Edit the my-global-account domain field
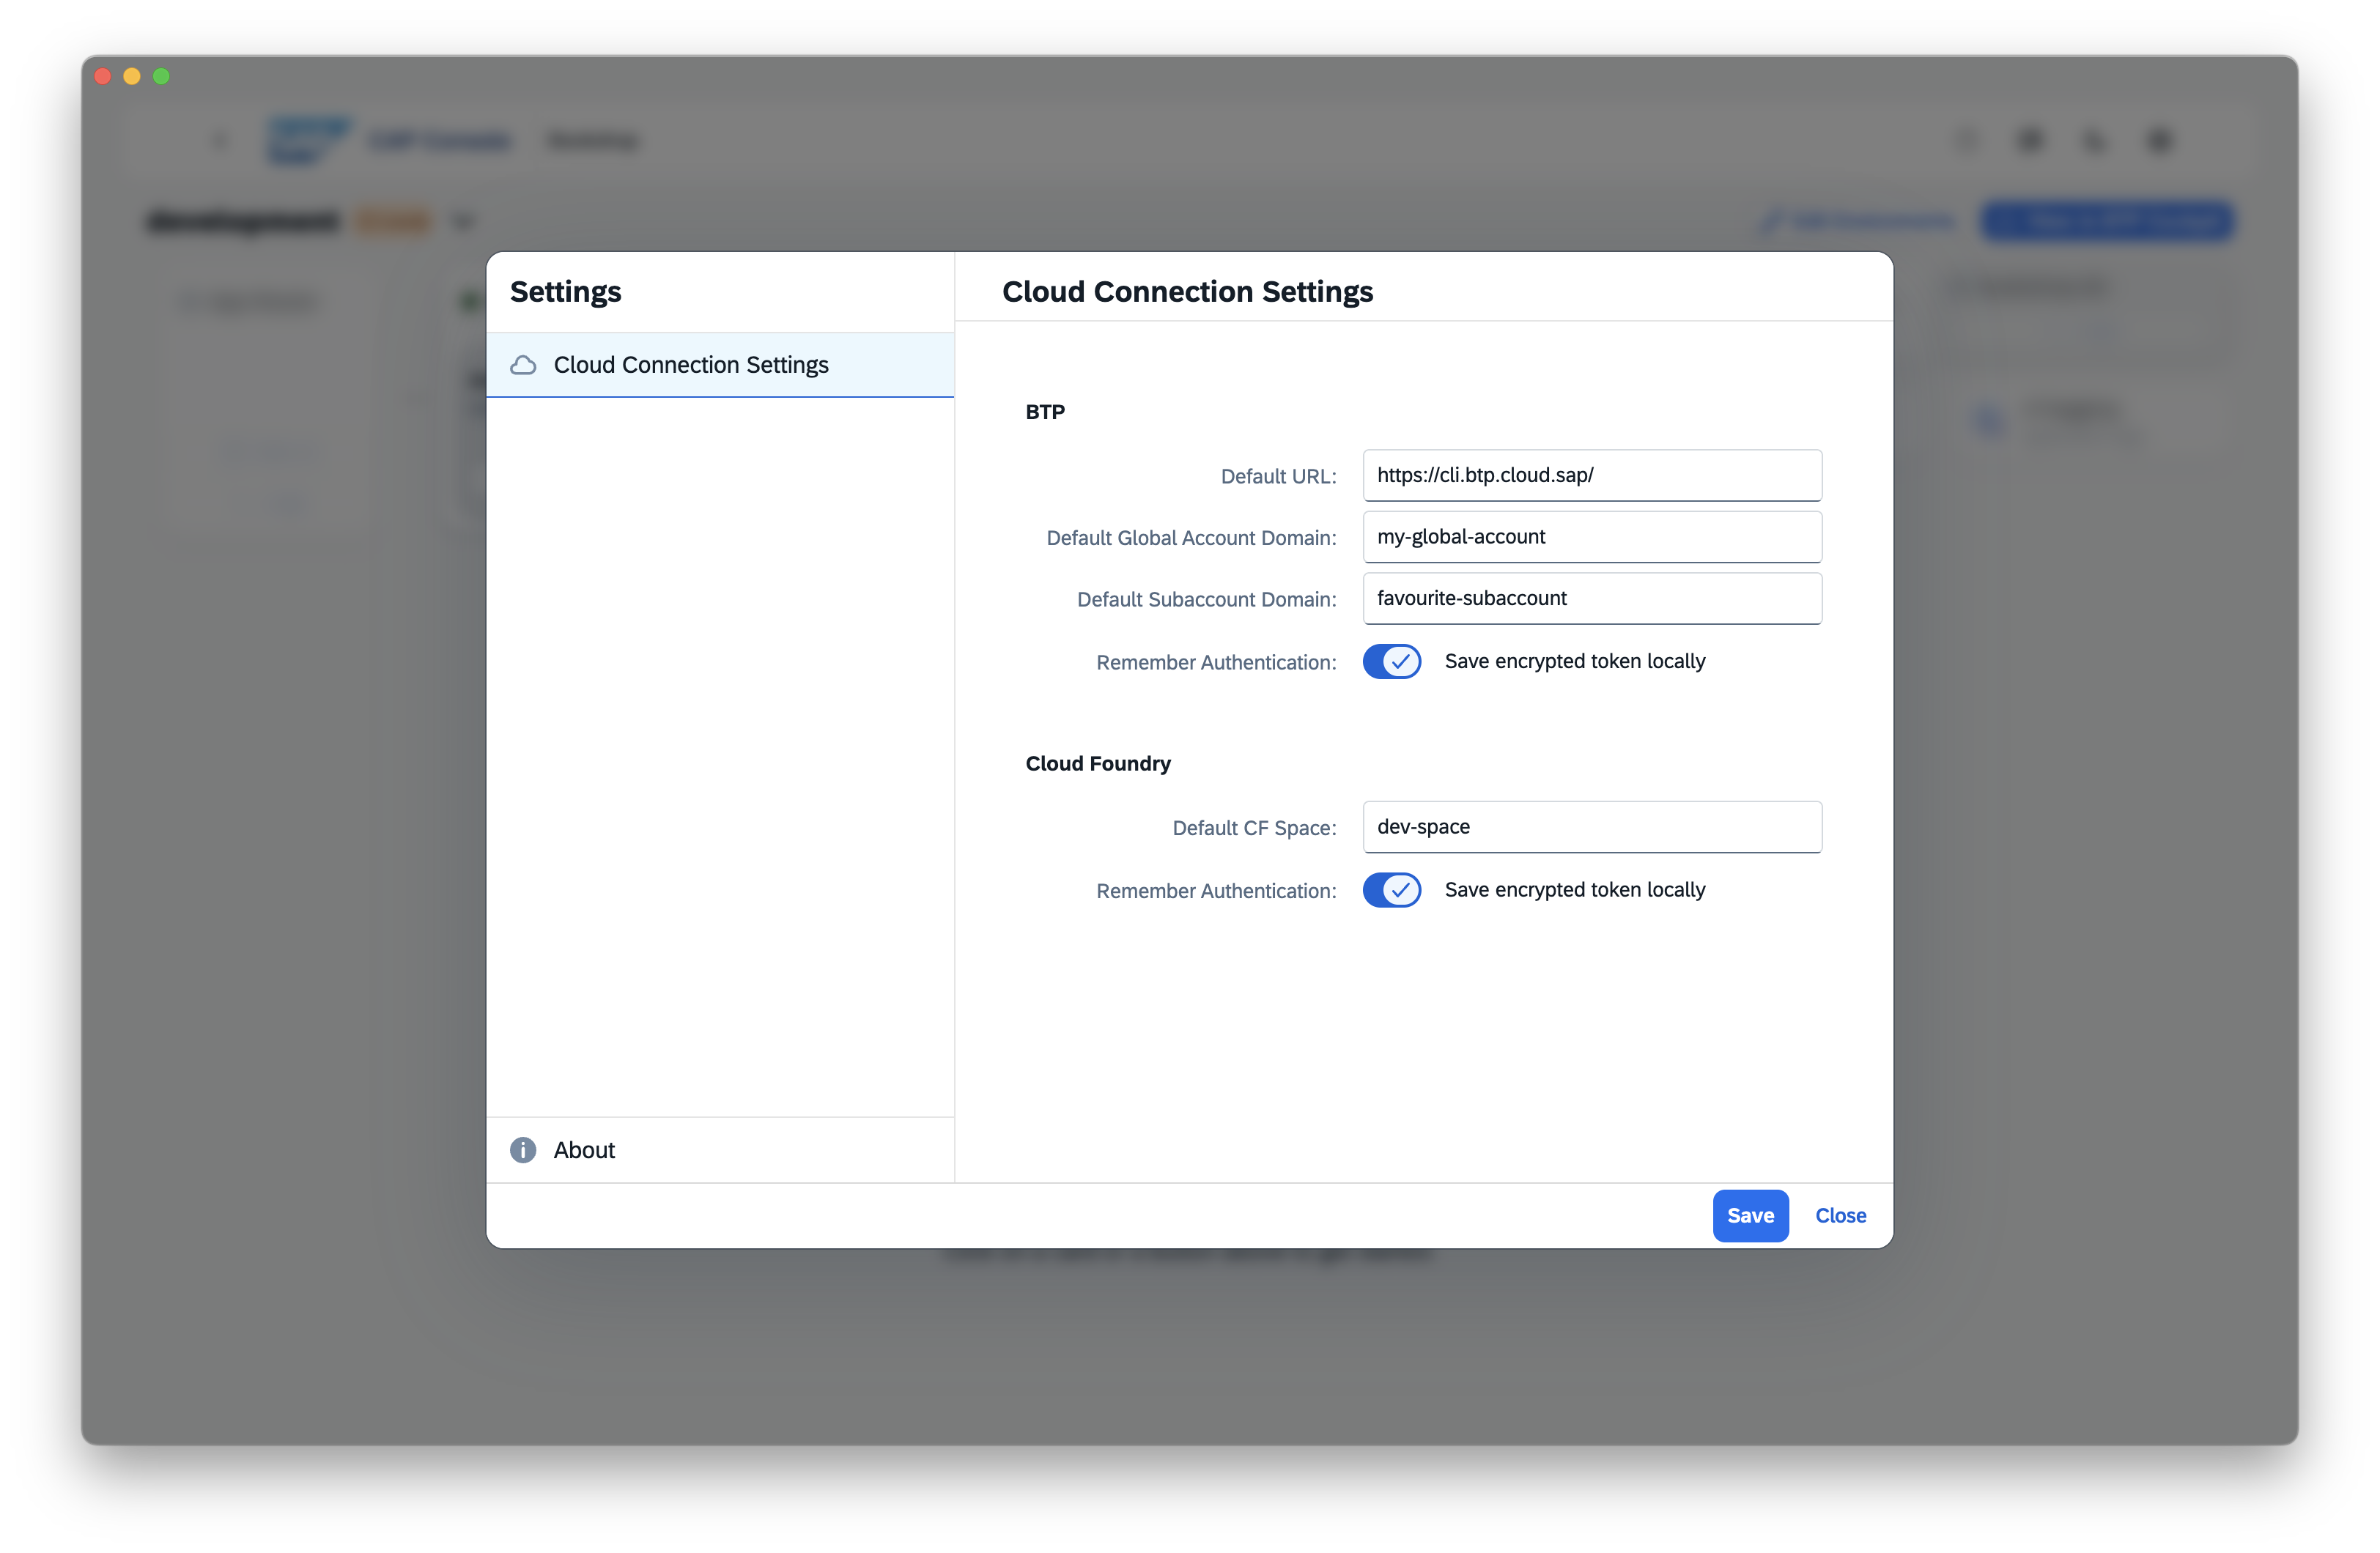 click(1592, 536)
